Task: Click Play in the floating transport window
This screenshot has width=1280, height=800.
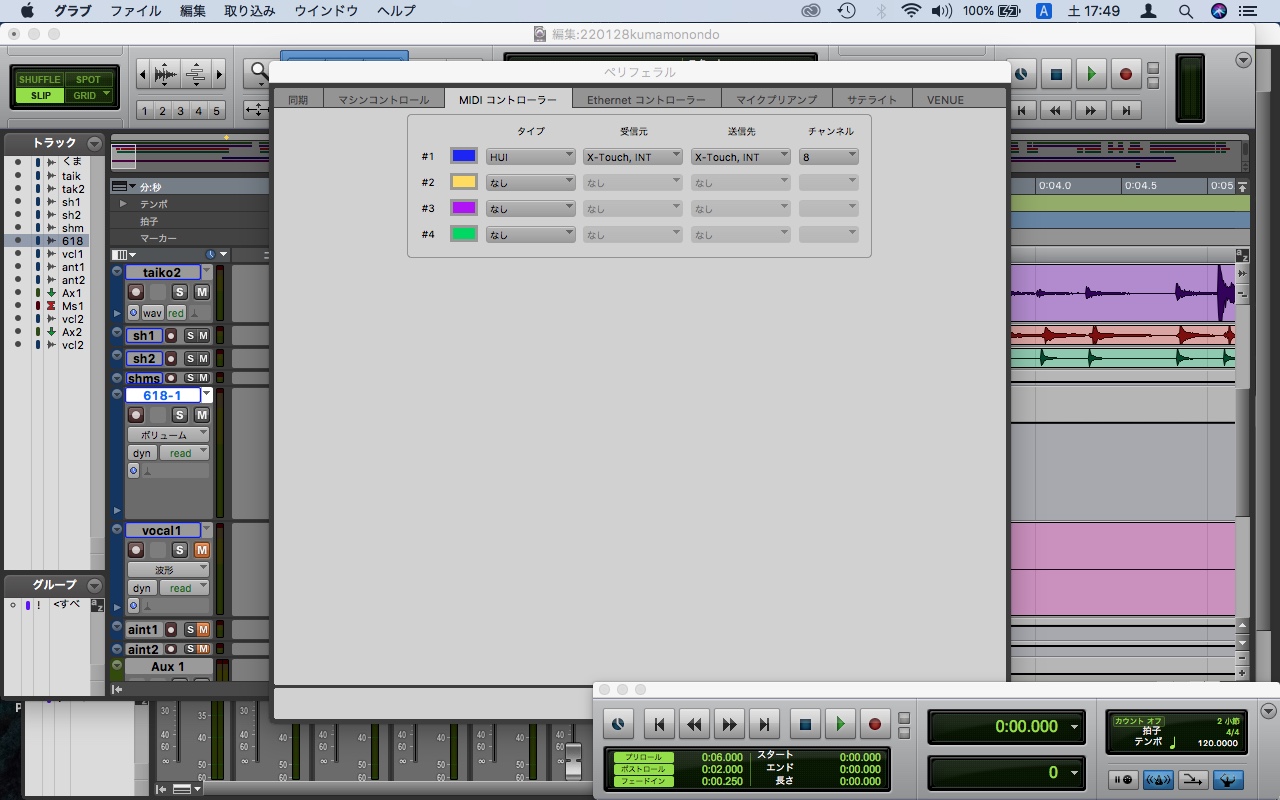Action: pos(840,723)
